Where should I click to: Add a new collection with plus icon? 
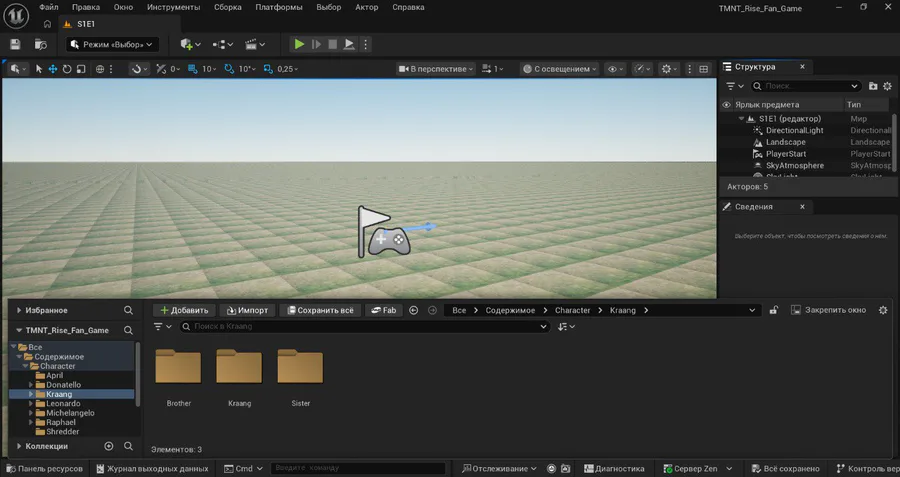pos(108,446)
